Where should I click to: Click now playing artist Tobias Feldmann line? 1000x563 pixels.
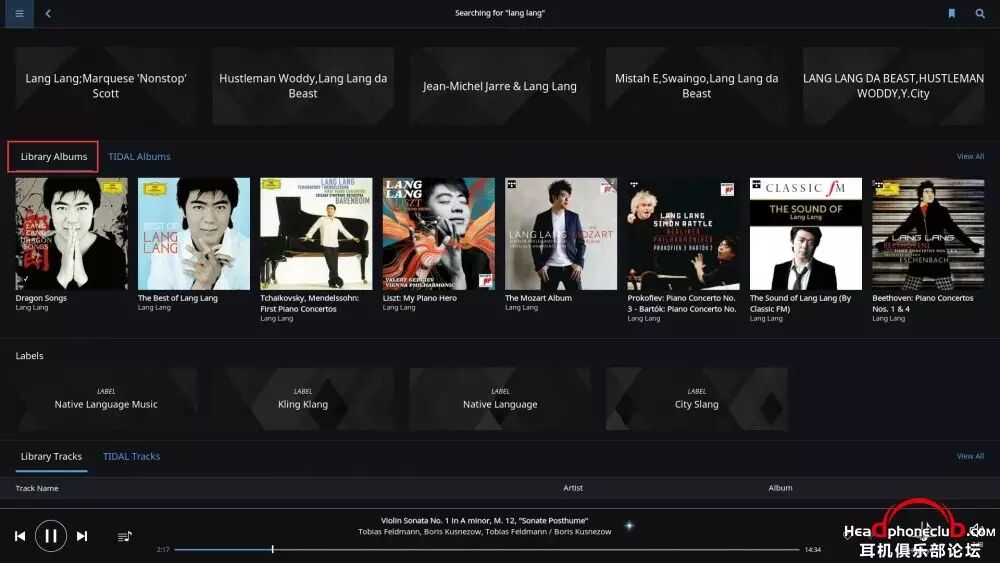[x=484, y=531]
